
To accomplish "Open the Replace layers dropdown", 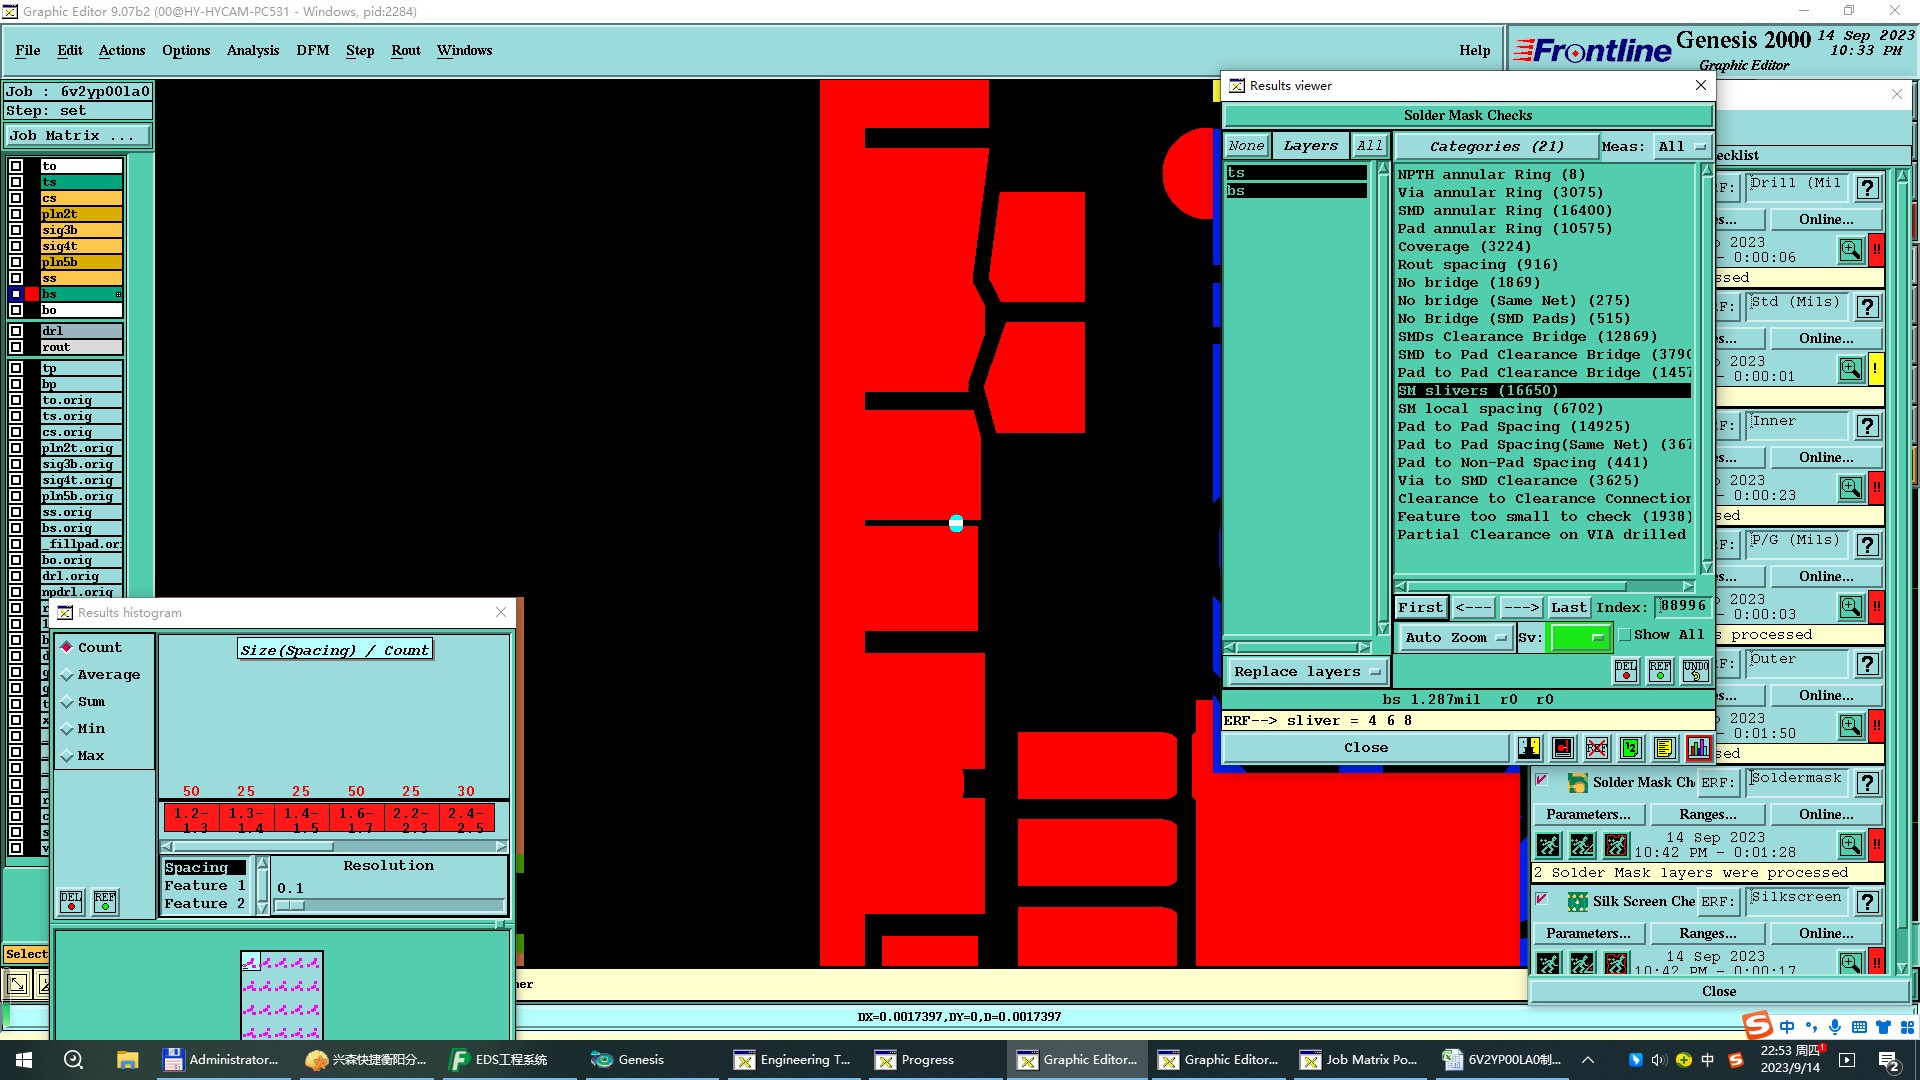I will pos(1306,672).
